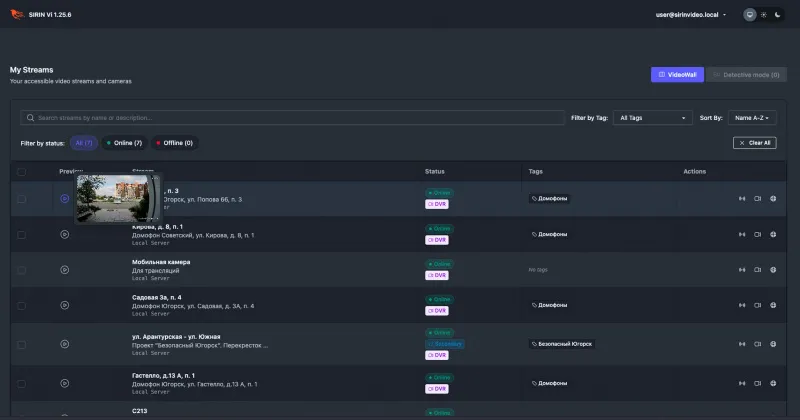Click the magnifier icon in search bar

(31, 118)
